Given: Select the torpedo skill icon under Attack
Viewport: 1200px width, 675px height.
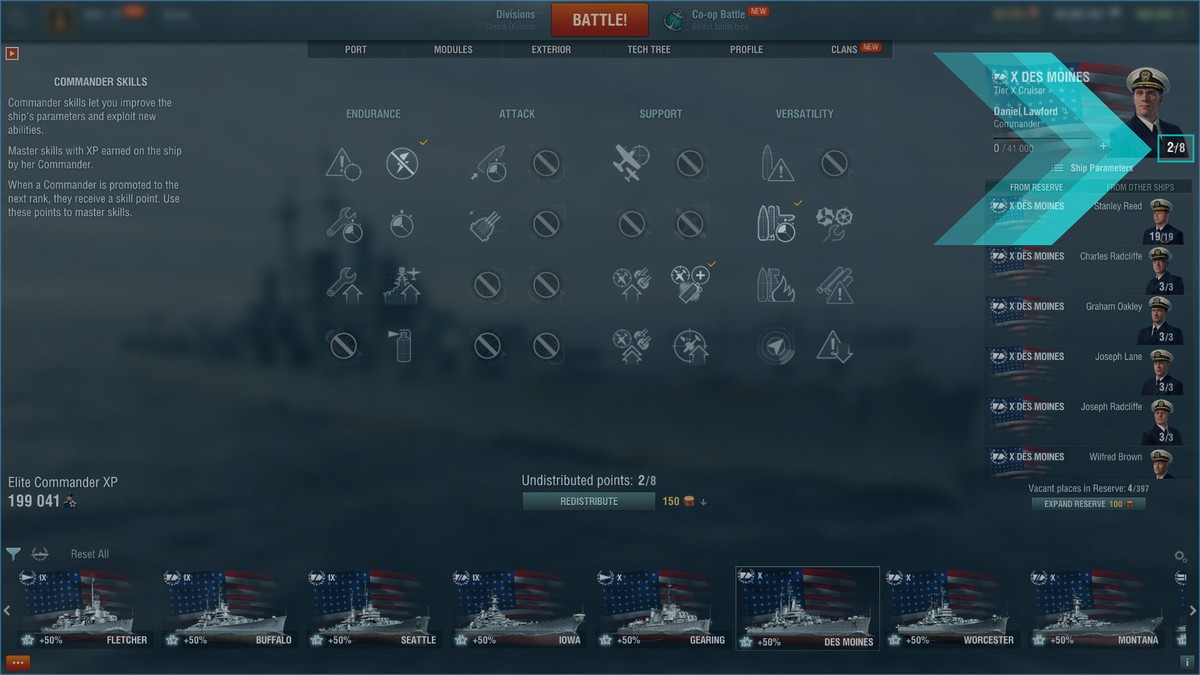Looking at the screenshot, I should tap(487, 163).
